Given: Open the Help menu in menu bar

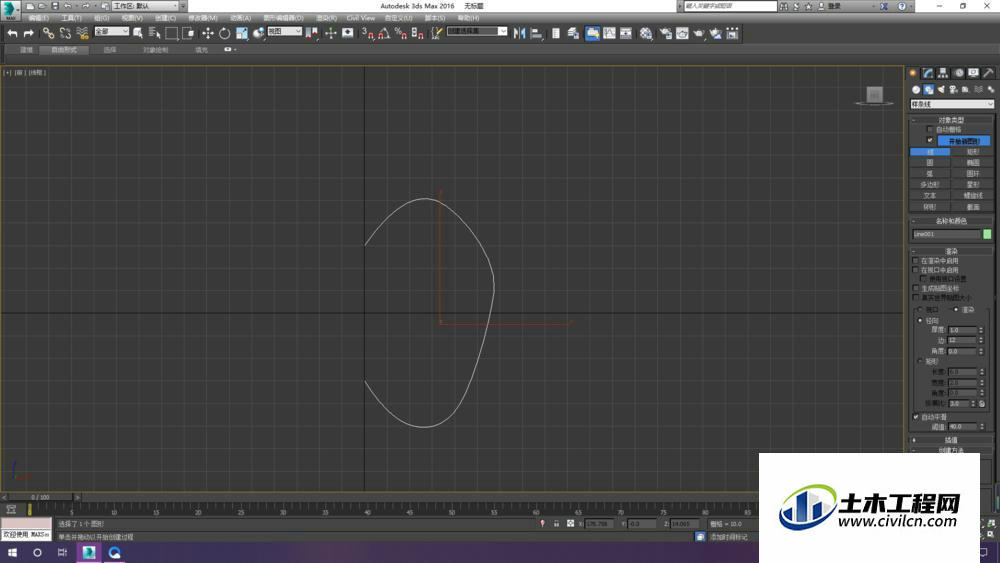Looking at the screenshot, I should tap(468, 18).
